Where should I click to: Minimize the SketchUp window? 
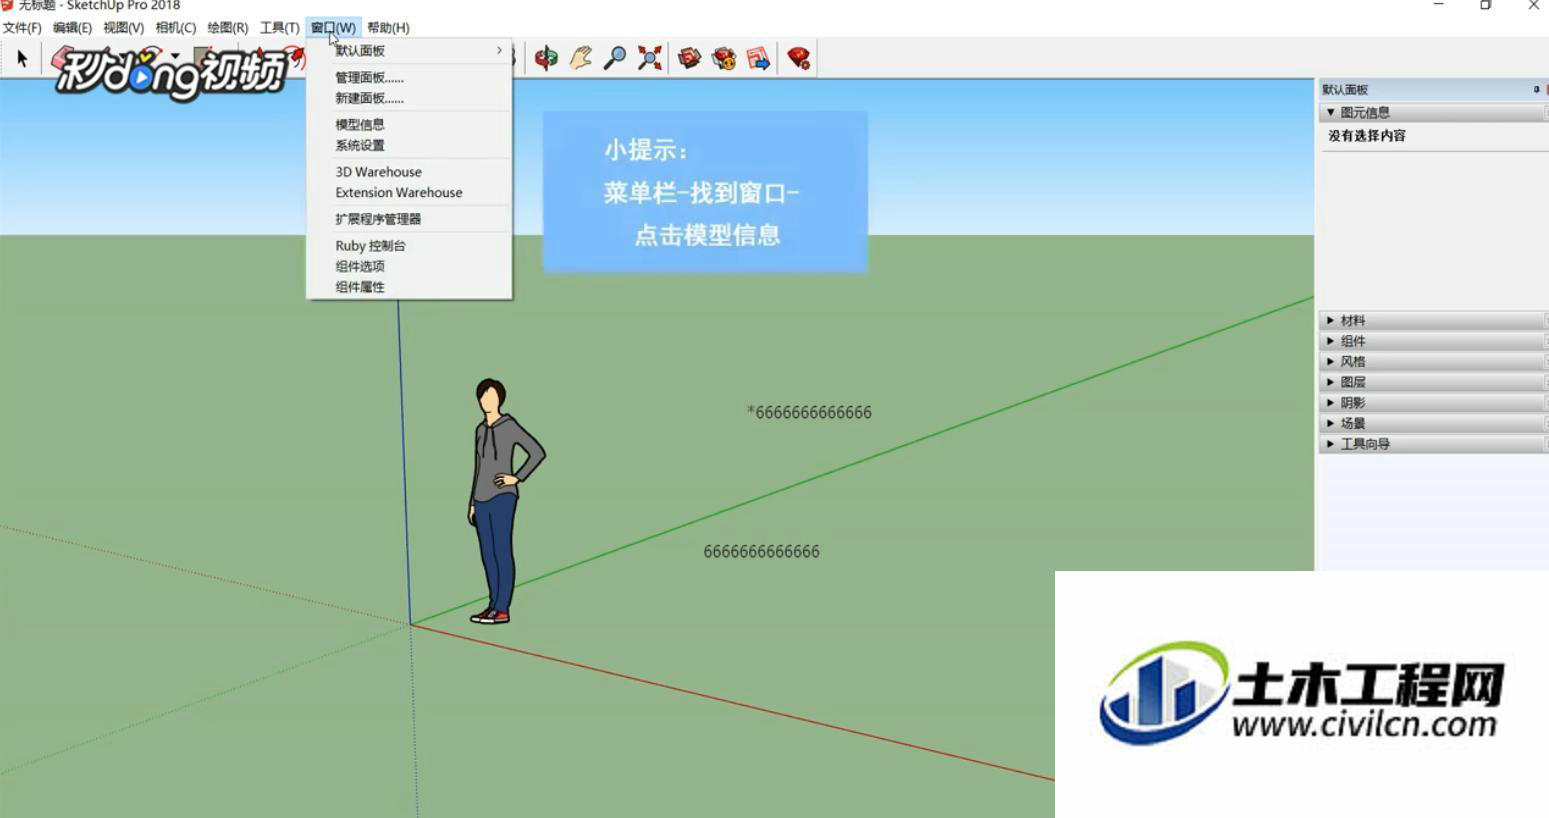click(1439, 6)
